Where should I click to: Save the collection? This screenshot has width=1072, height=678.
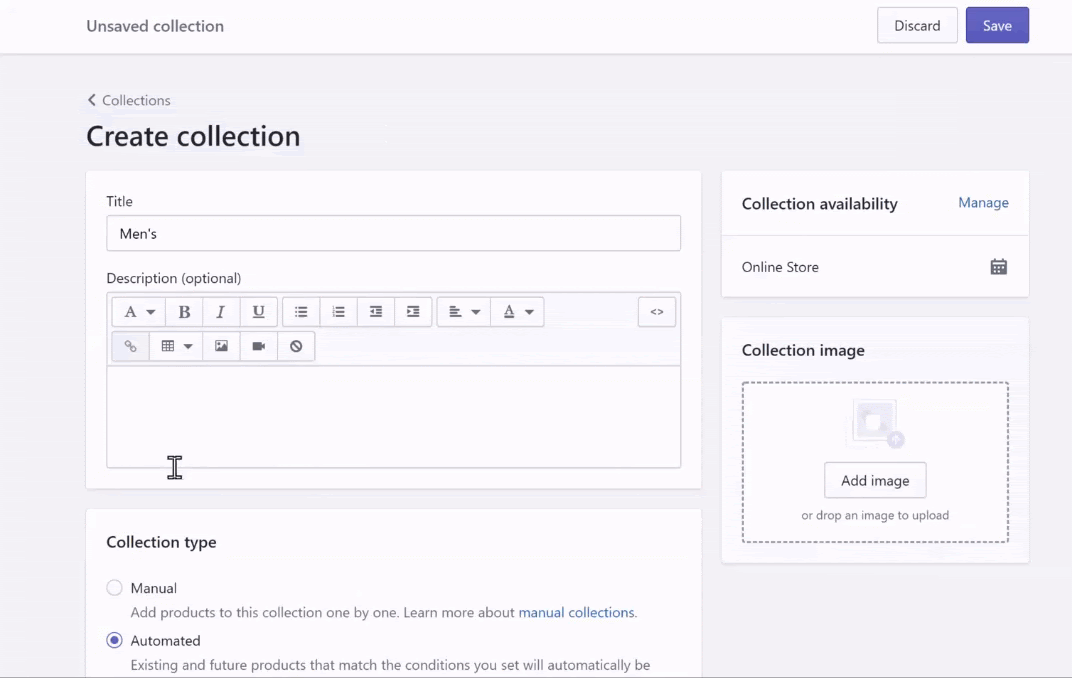[x=997, y=25]
